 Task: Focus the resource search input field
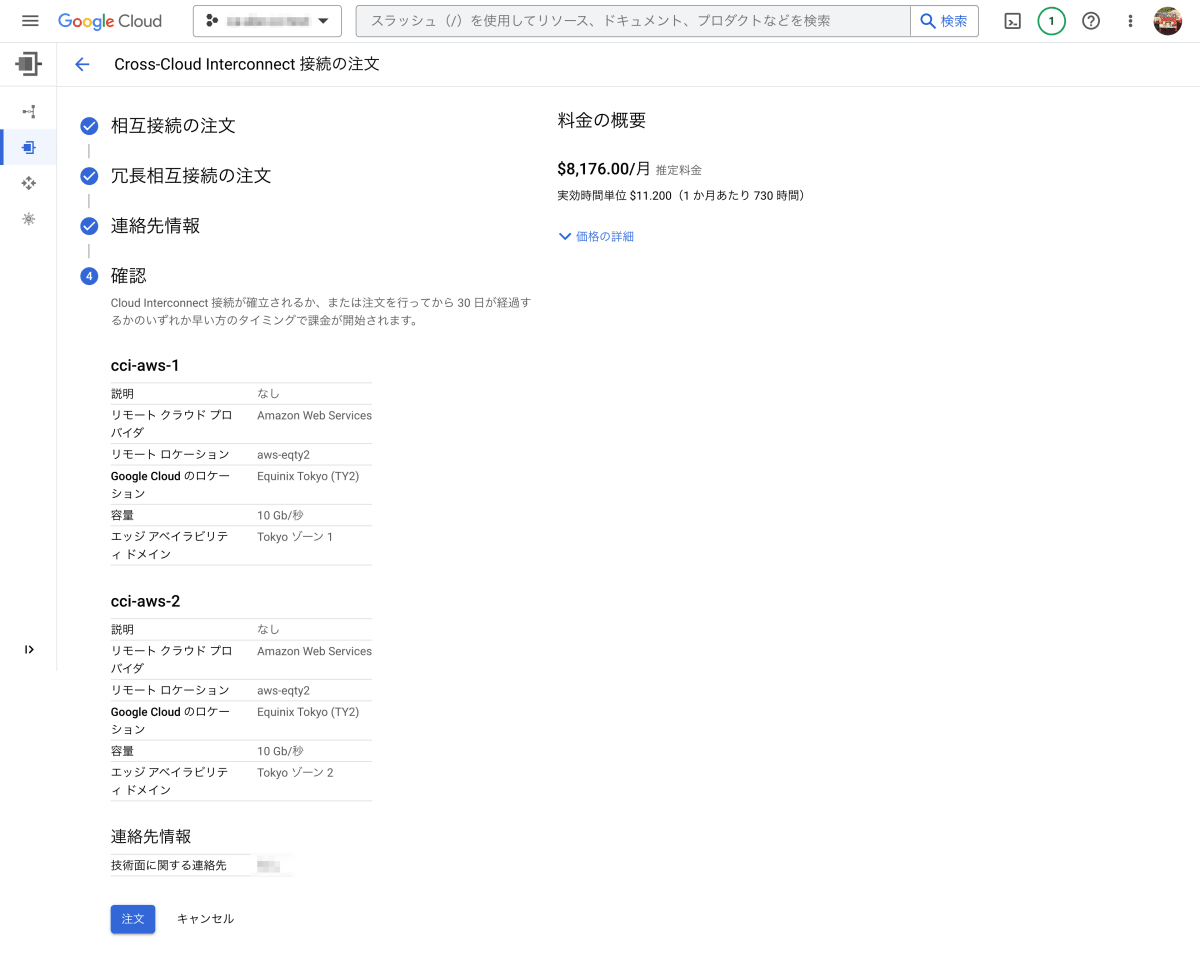633,21
